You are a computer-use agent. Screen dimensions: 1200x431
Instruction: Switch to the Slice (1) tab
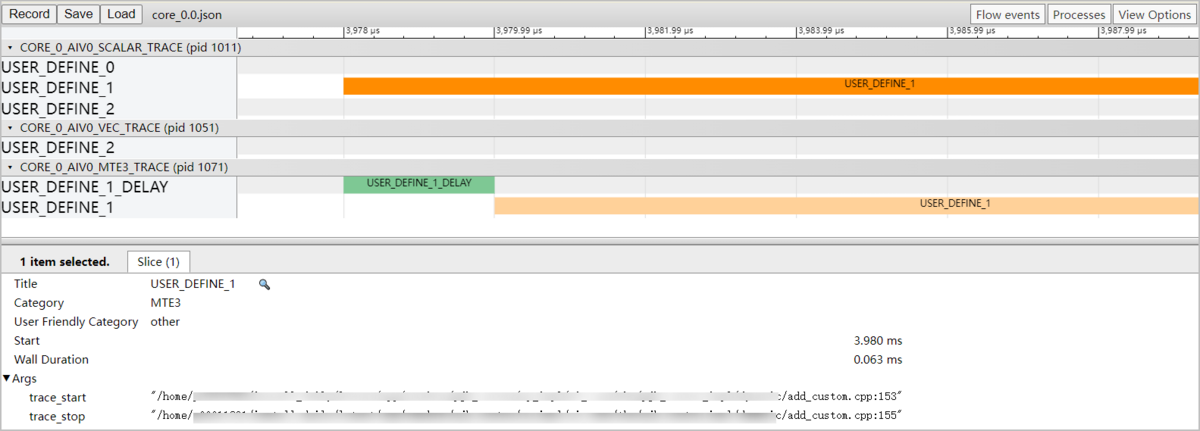(x=158, y=262)
